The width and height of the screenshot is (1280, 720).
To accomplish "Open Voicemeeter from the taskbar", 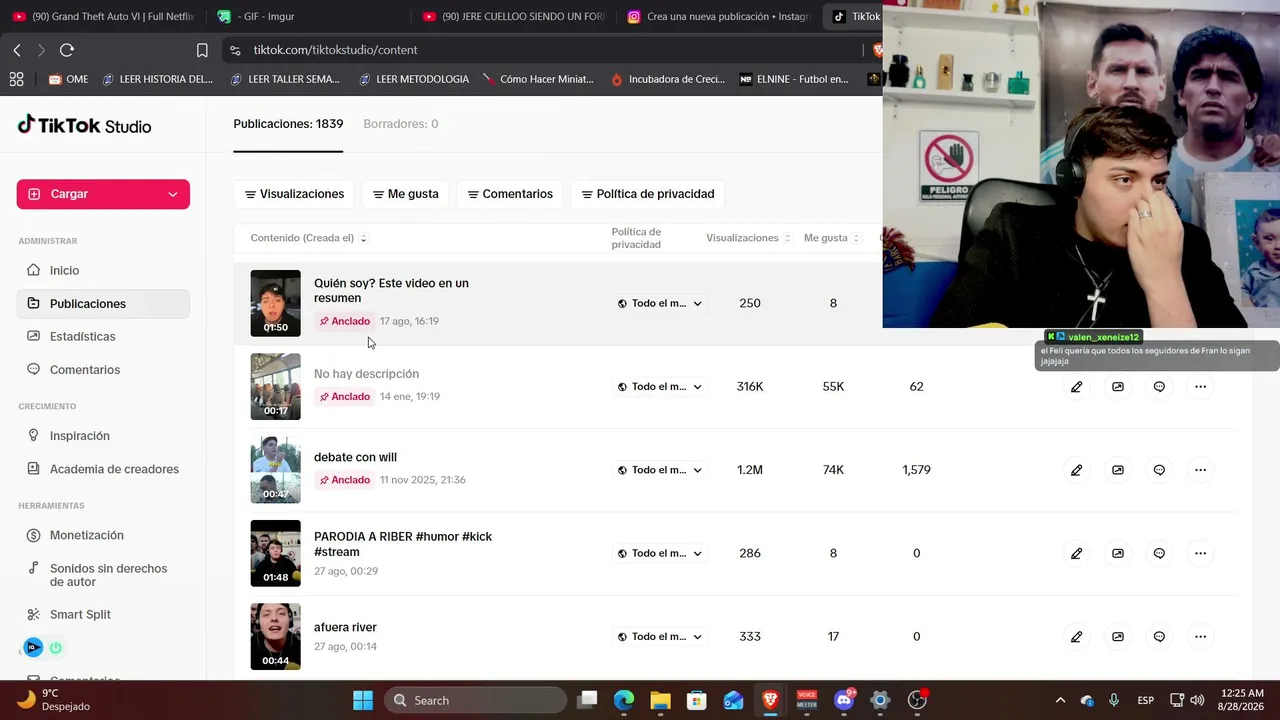I will 806,700.
